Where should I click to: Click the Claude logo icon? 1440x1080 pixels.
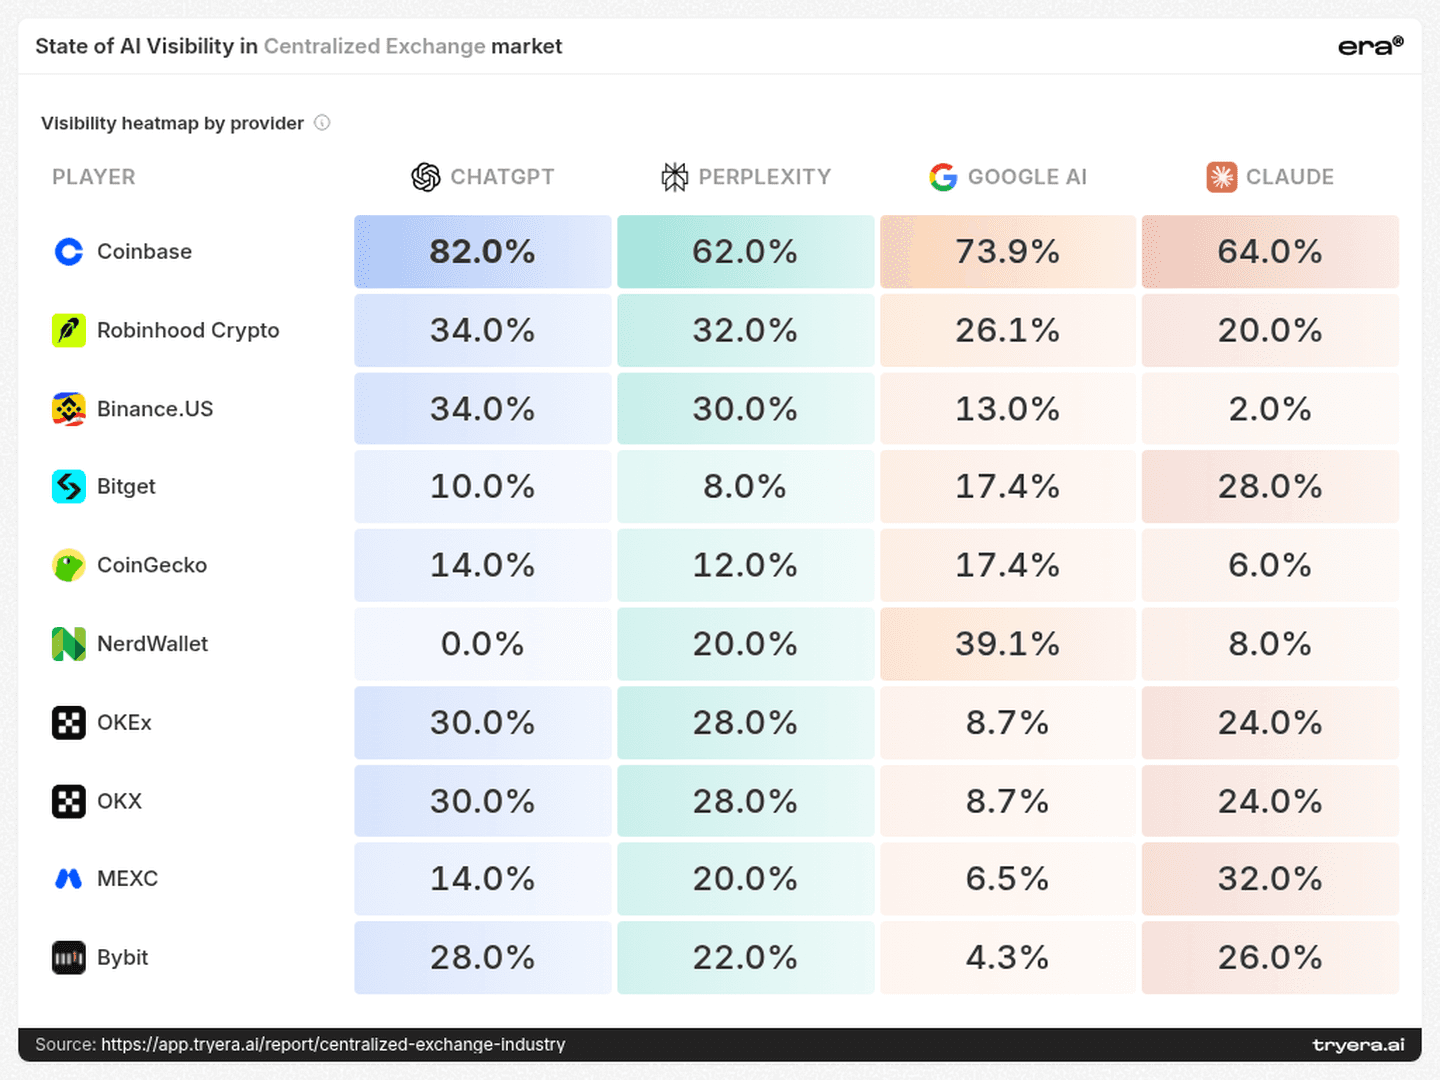pos(1221,177)
